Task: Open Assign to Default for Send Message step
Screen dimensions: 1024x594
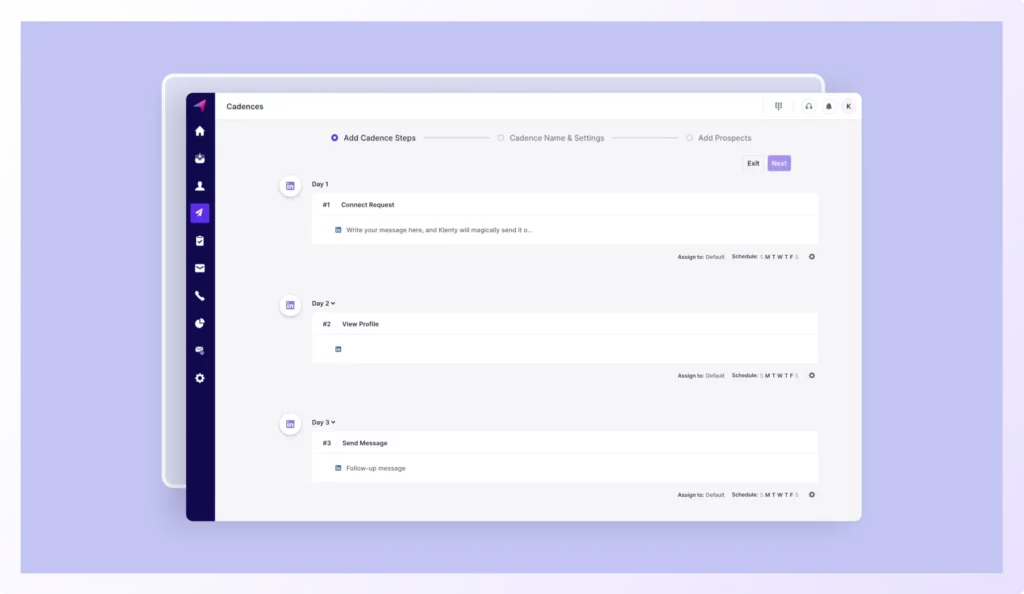Action: (x=714, y=495)
